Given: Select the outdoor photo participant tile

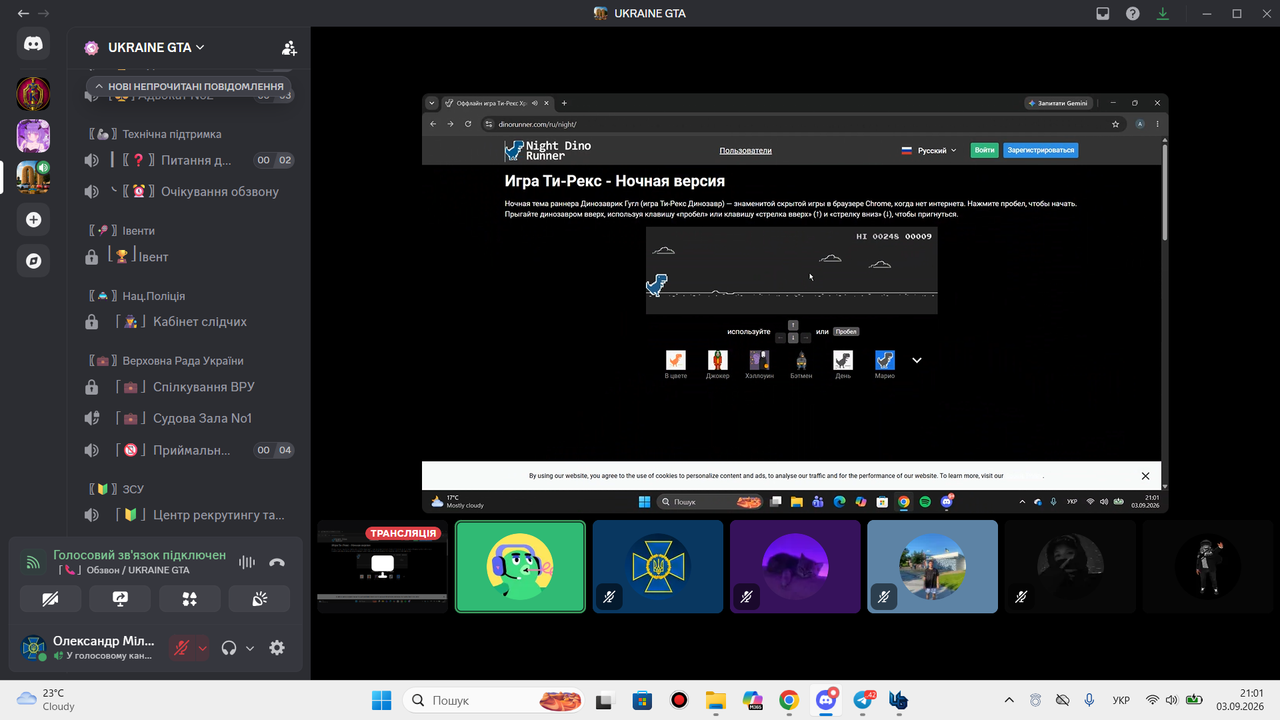Looking at the screenshot, I should click(x=932, y=566).
